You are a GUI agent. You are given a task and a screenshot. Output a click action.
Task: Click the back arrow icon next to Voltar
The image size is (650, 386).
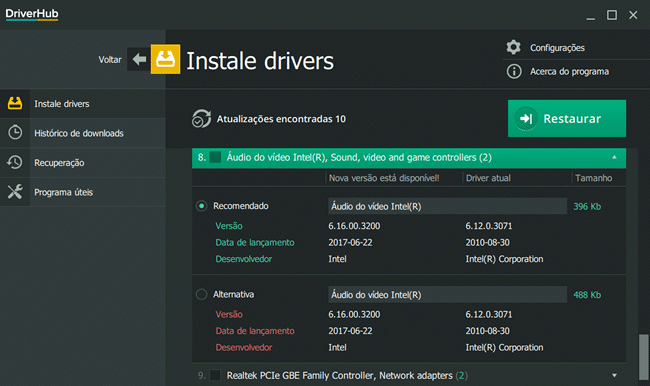(139, 59)
